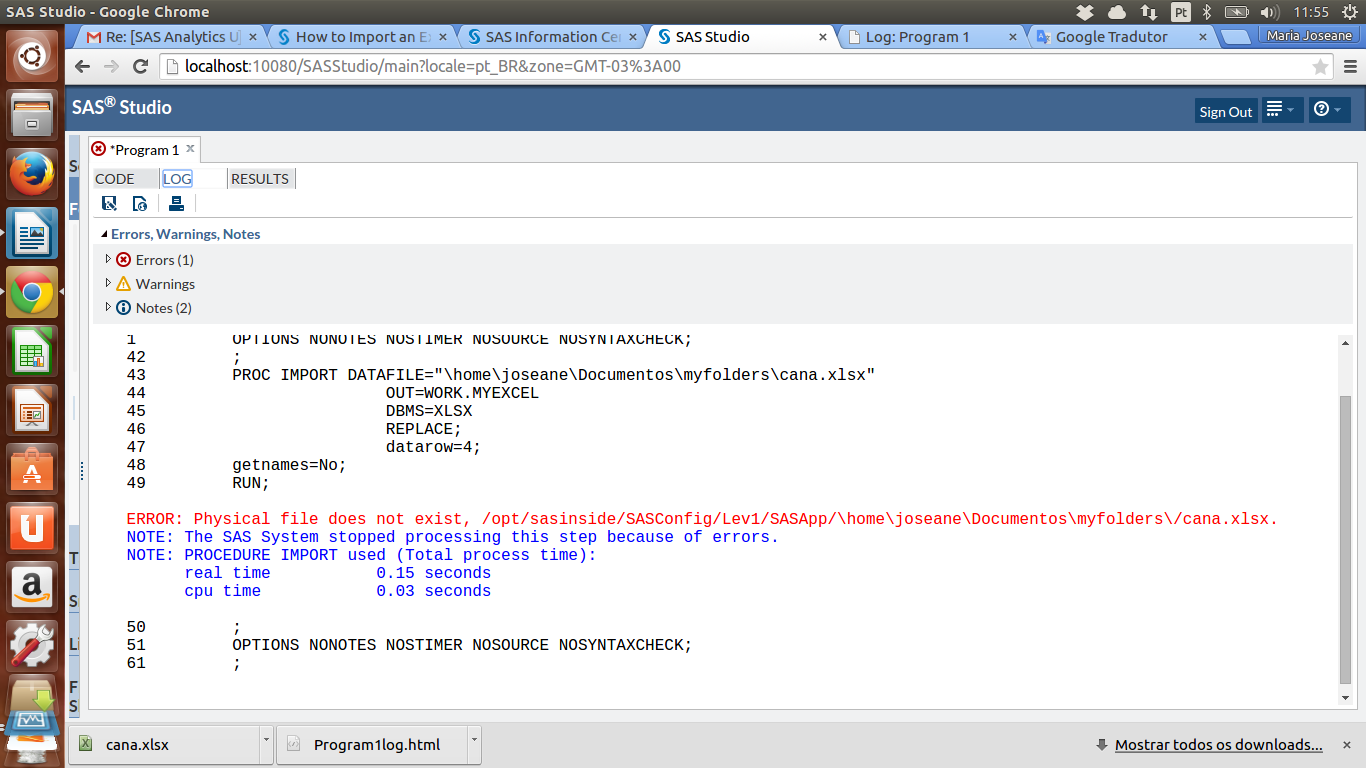Viewport: 1366px width, 768px height.
Task: Click the 'cpu time 0.03 seconds' line
Action: (338, 591)
